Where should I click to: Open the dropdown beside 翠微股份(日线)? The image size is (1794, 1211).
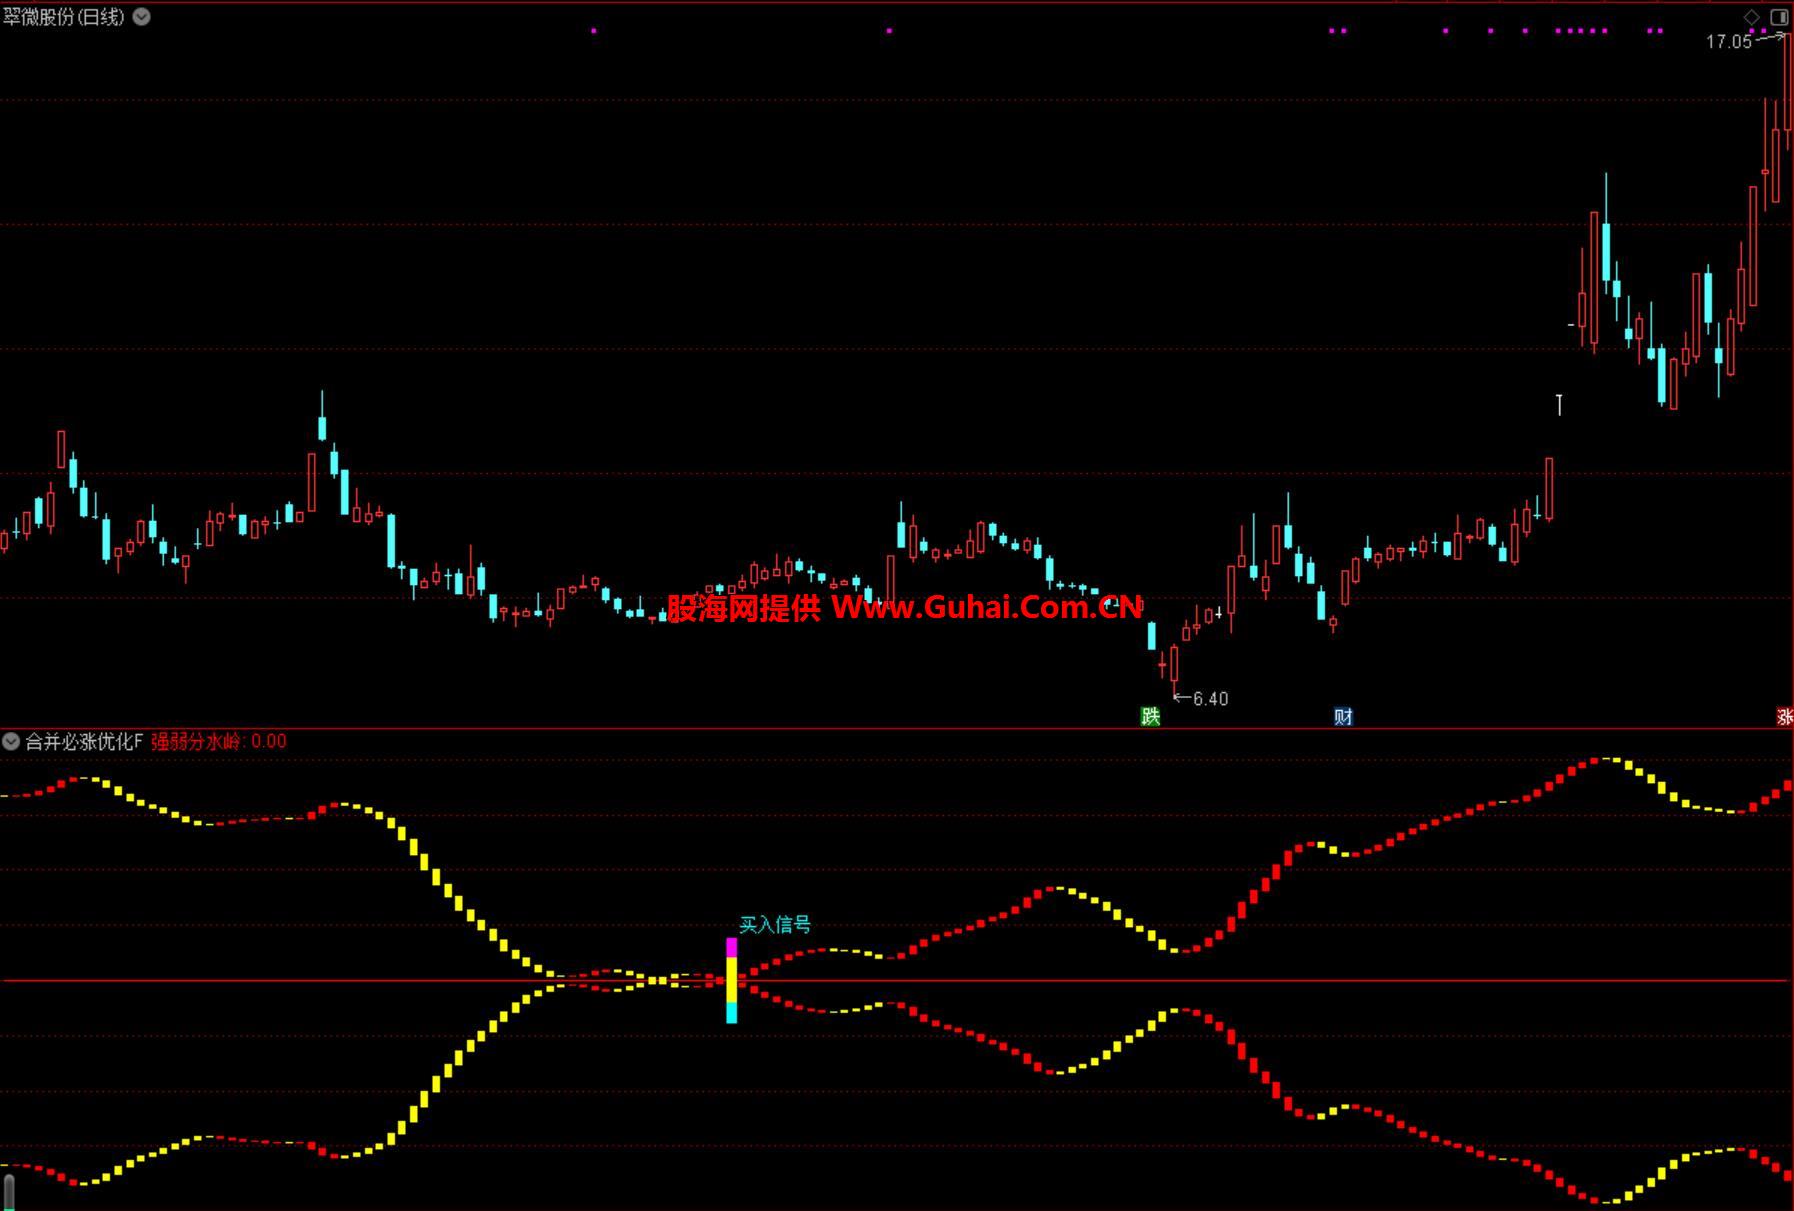(142, 17)
